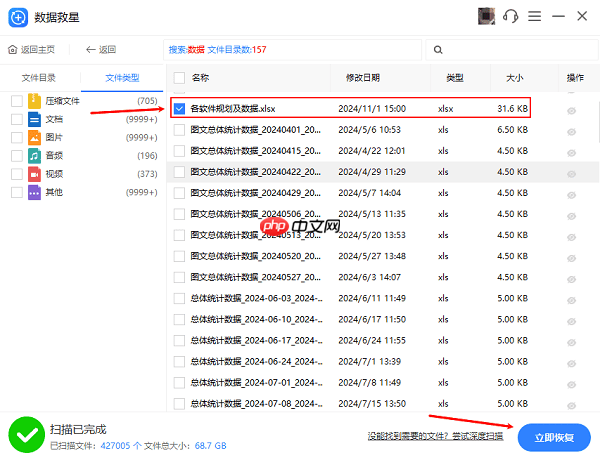Preview the 20240401 file with eye icon
Viewport: 600px width, 453px height.
(x=571, y=132)
